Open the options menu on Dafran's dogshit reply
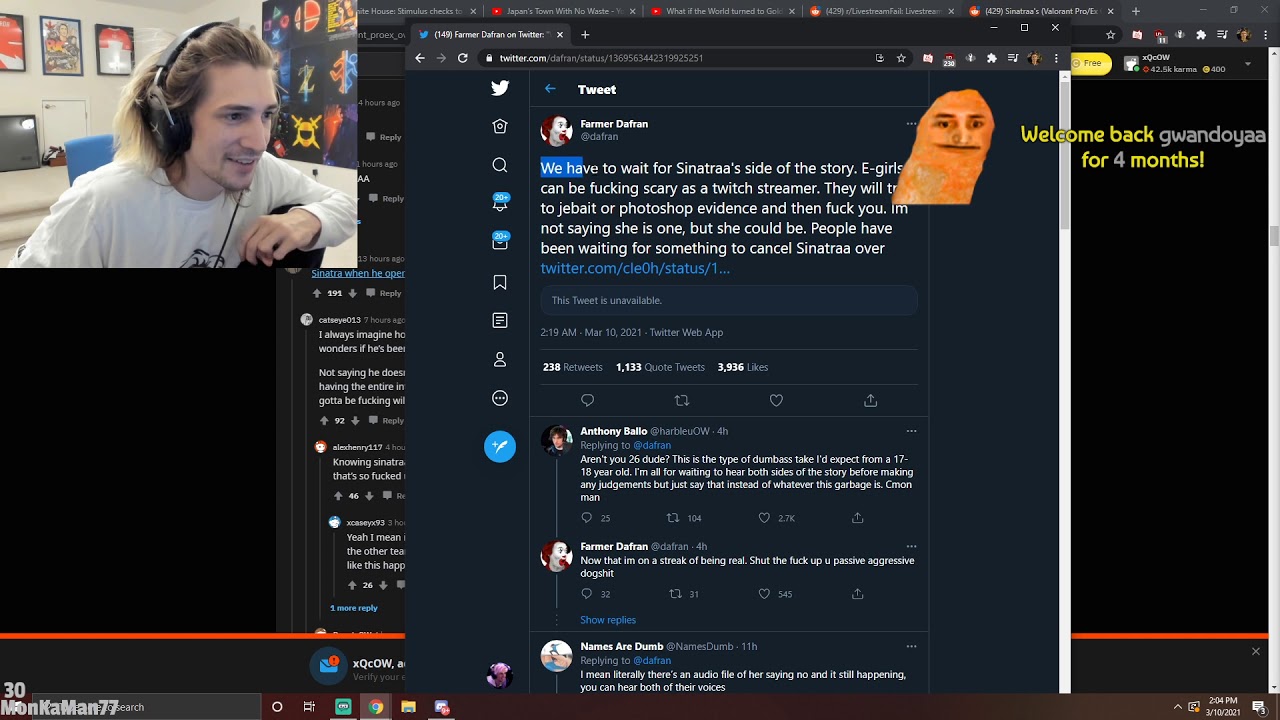Screen dimensions: 1280x720 [x=911, y=546]
